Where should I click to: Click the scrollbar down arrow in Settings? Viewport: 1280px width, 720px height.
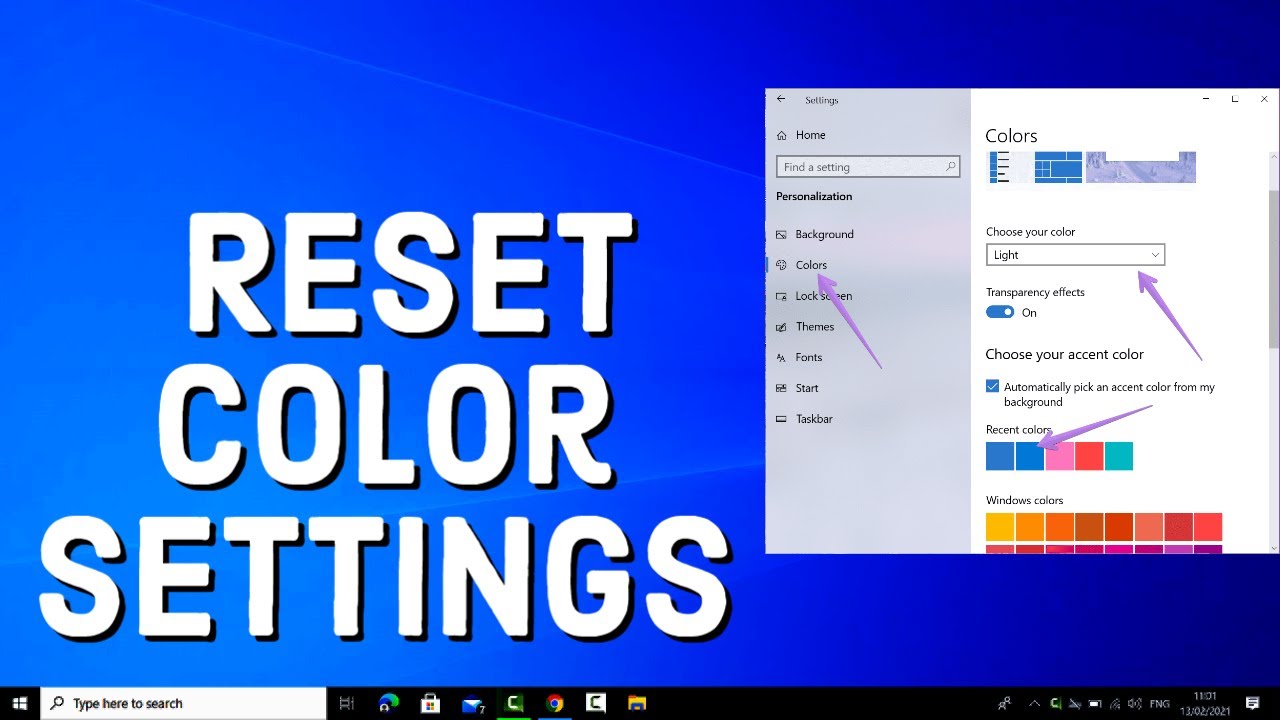(1273, 548)
